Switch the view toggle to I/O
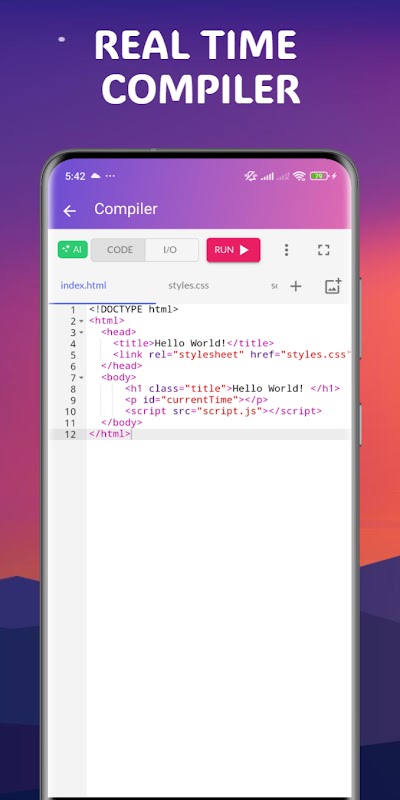 pyautogui.click(x=170, y=249)
